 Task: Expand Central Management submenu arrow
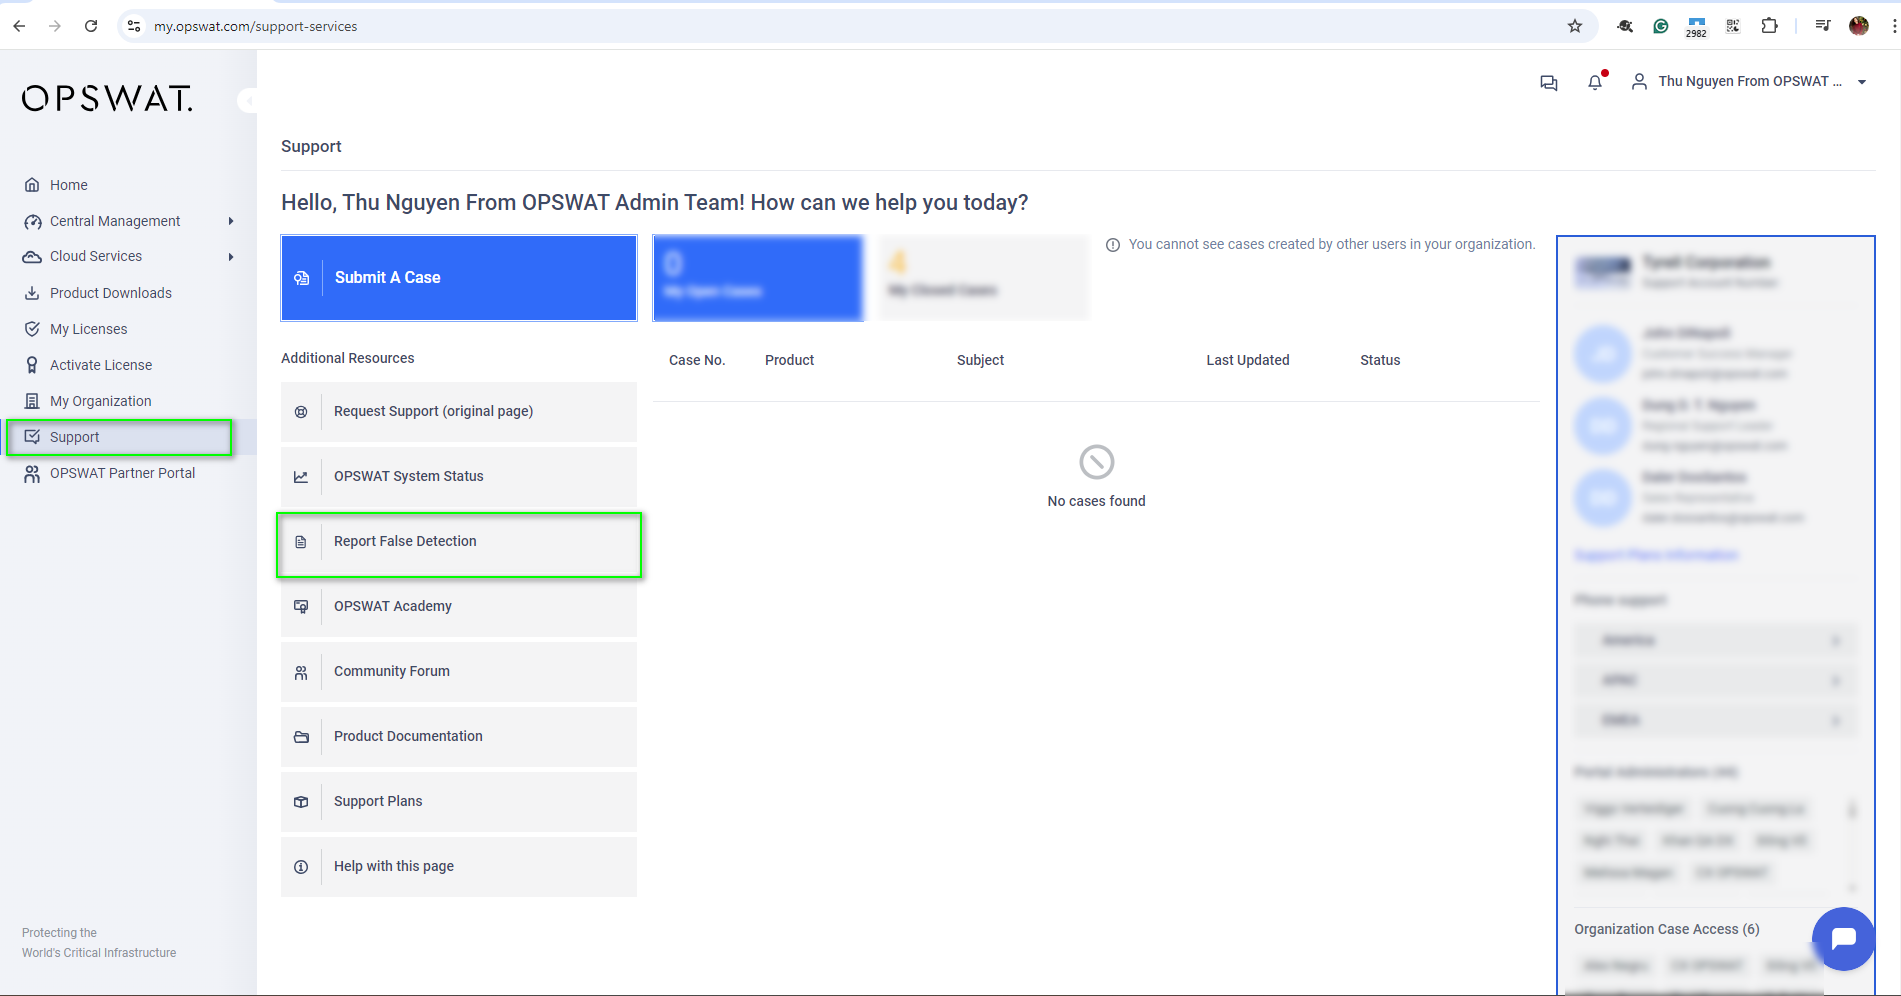point(231,221)
